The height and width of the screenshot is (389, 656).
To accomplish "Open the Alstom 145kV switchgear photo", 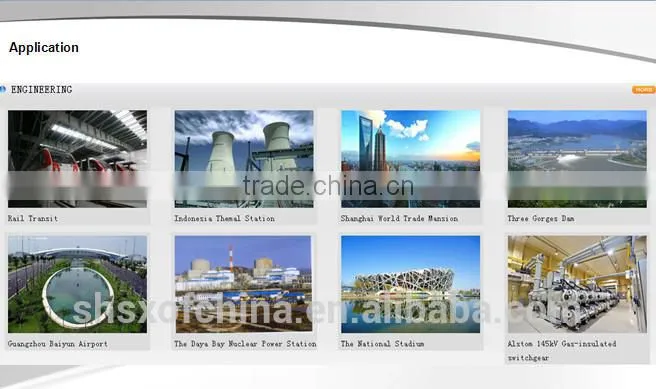I will tap(577, 284).
